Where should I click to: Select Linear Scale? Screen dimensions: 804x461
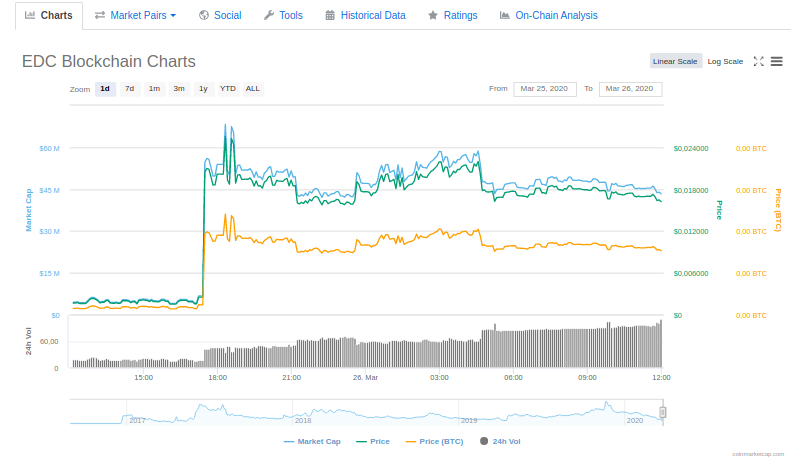675,61
